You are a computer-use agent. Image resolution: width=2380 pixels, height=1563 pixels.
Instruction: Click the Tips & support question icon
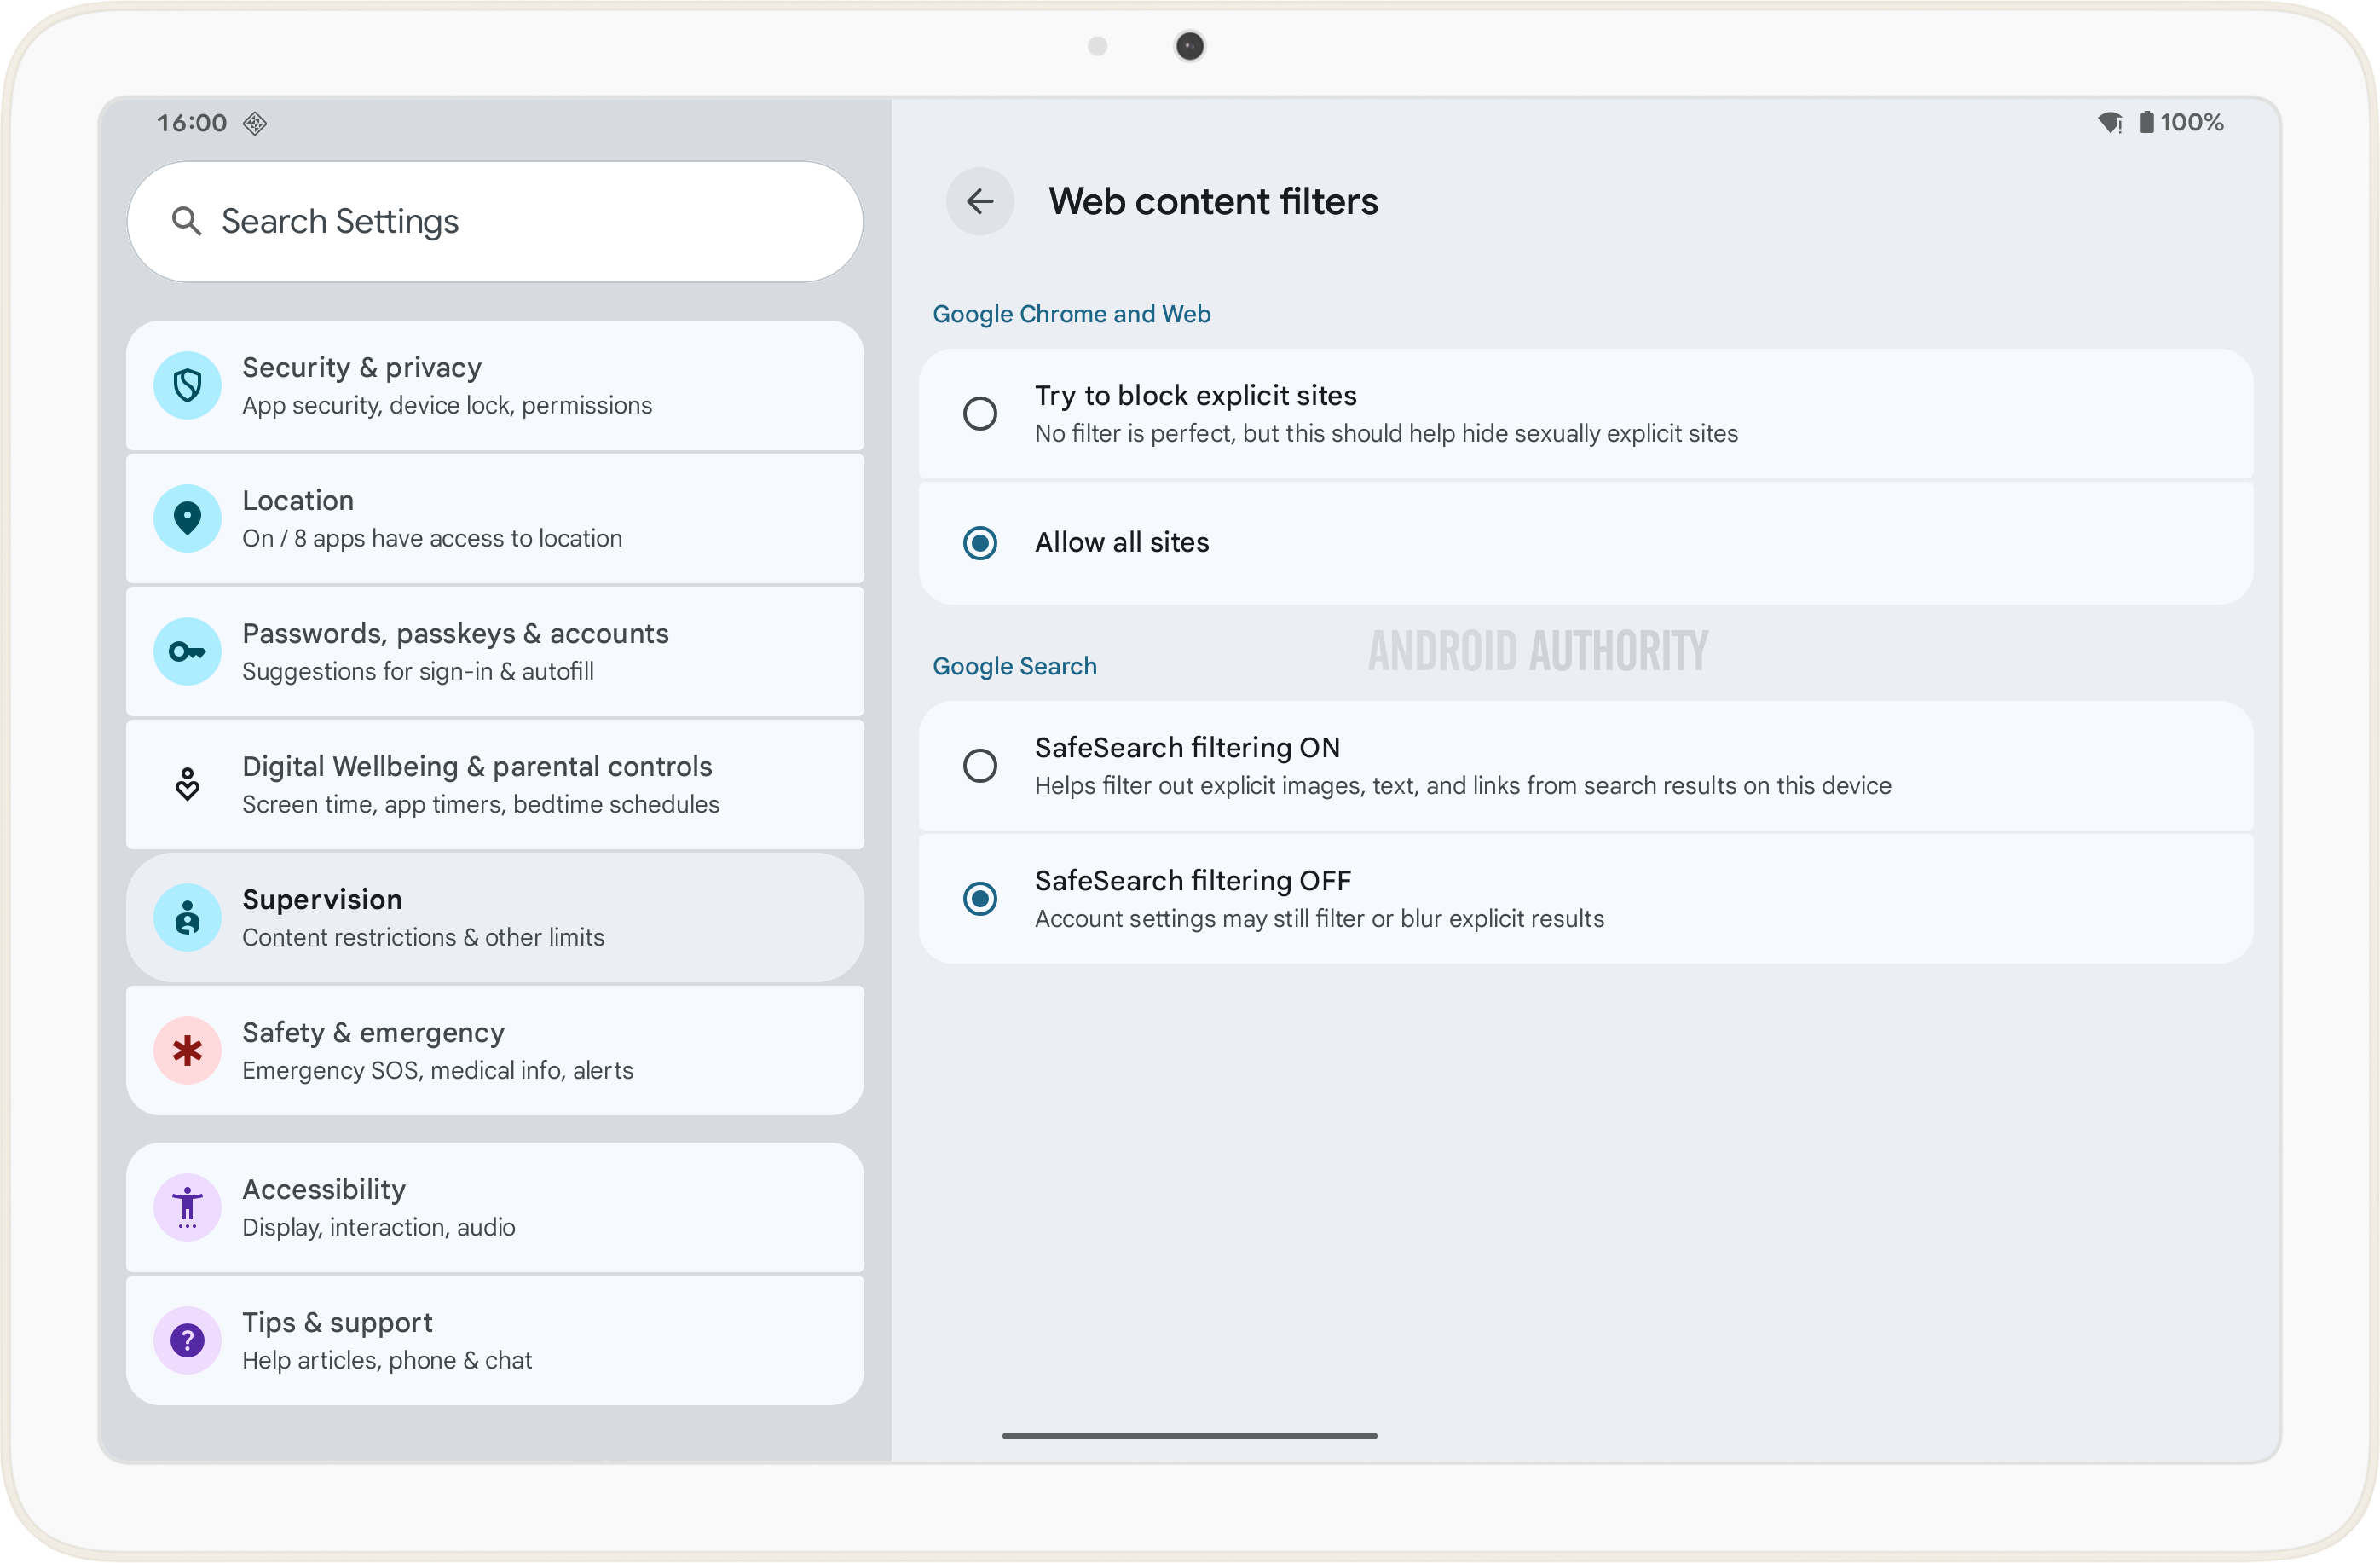coord(187,1340)
